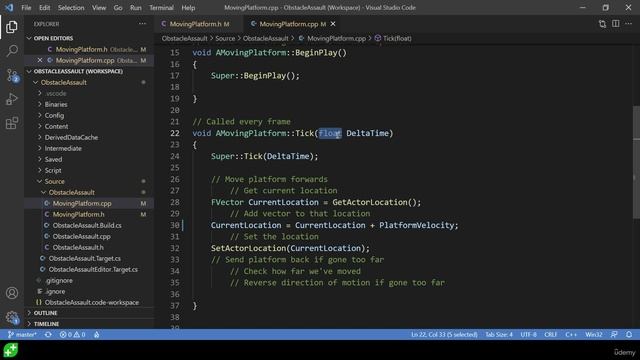Image resolution: width=640 pixels, height=360 pixels.
Task: Open the Explorer view in activity bar
Action: [12, 27]
